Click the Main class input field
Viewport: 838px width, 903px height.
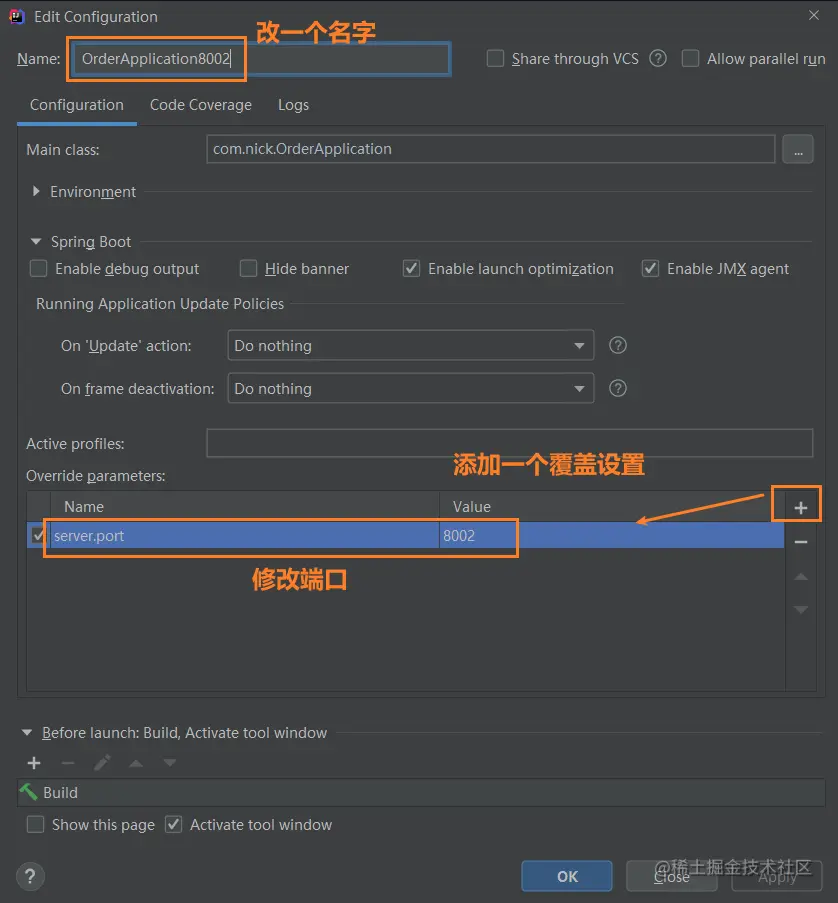coord(491,149)
